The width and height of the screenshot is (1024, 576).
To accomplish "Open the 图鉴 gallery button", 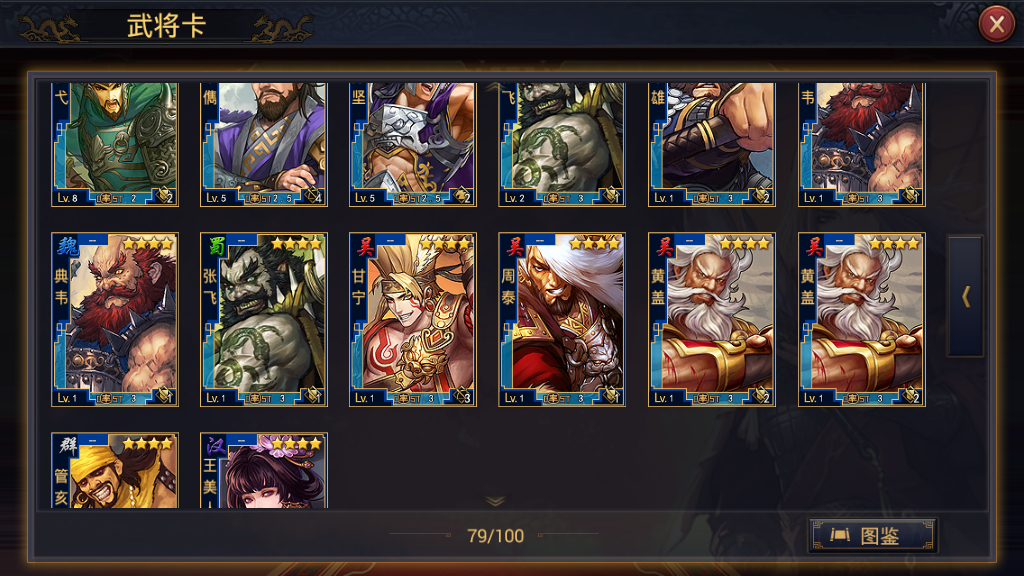I will [x=872, y=536].
